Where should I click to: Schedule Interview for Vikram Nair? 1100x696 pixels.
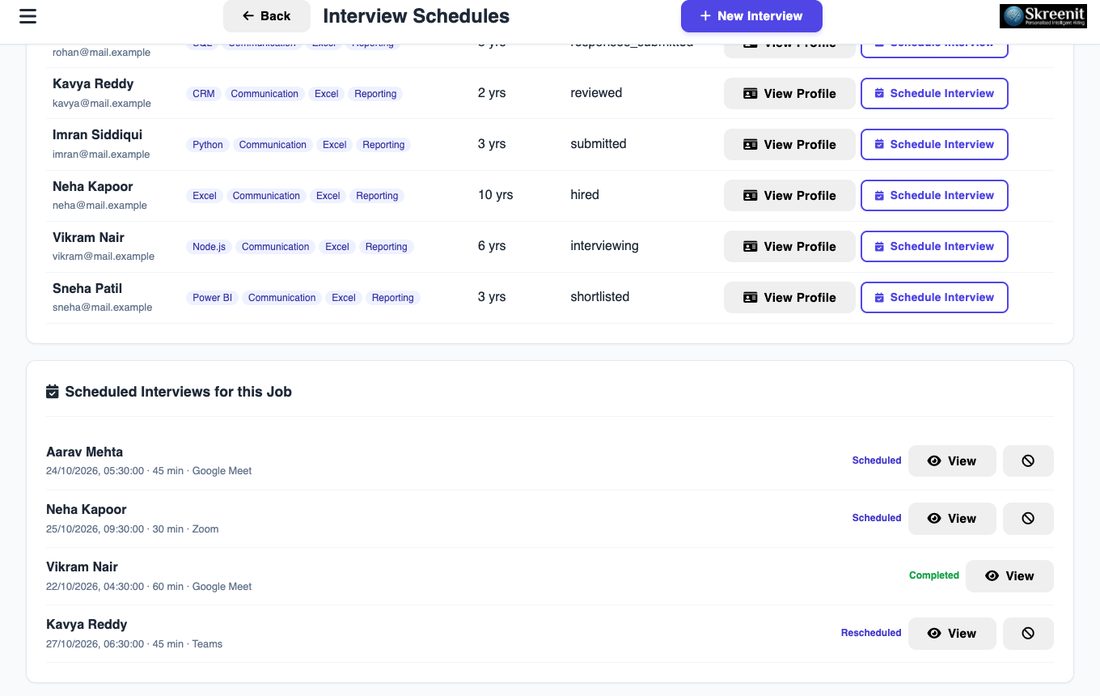[x=934, y=246]
